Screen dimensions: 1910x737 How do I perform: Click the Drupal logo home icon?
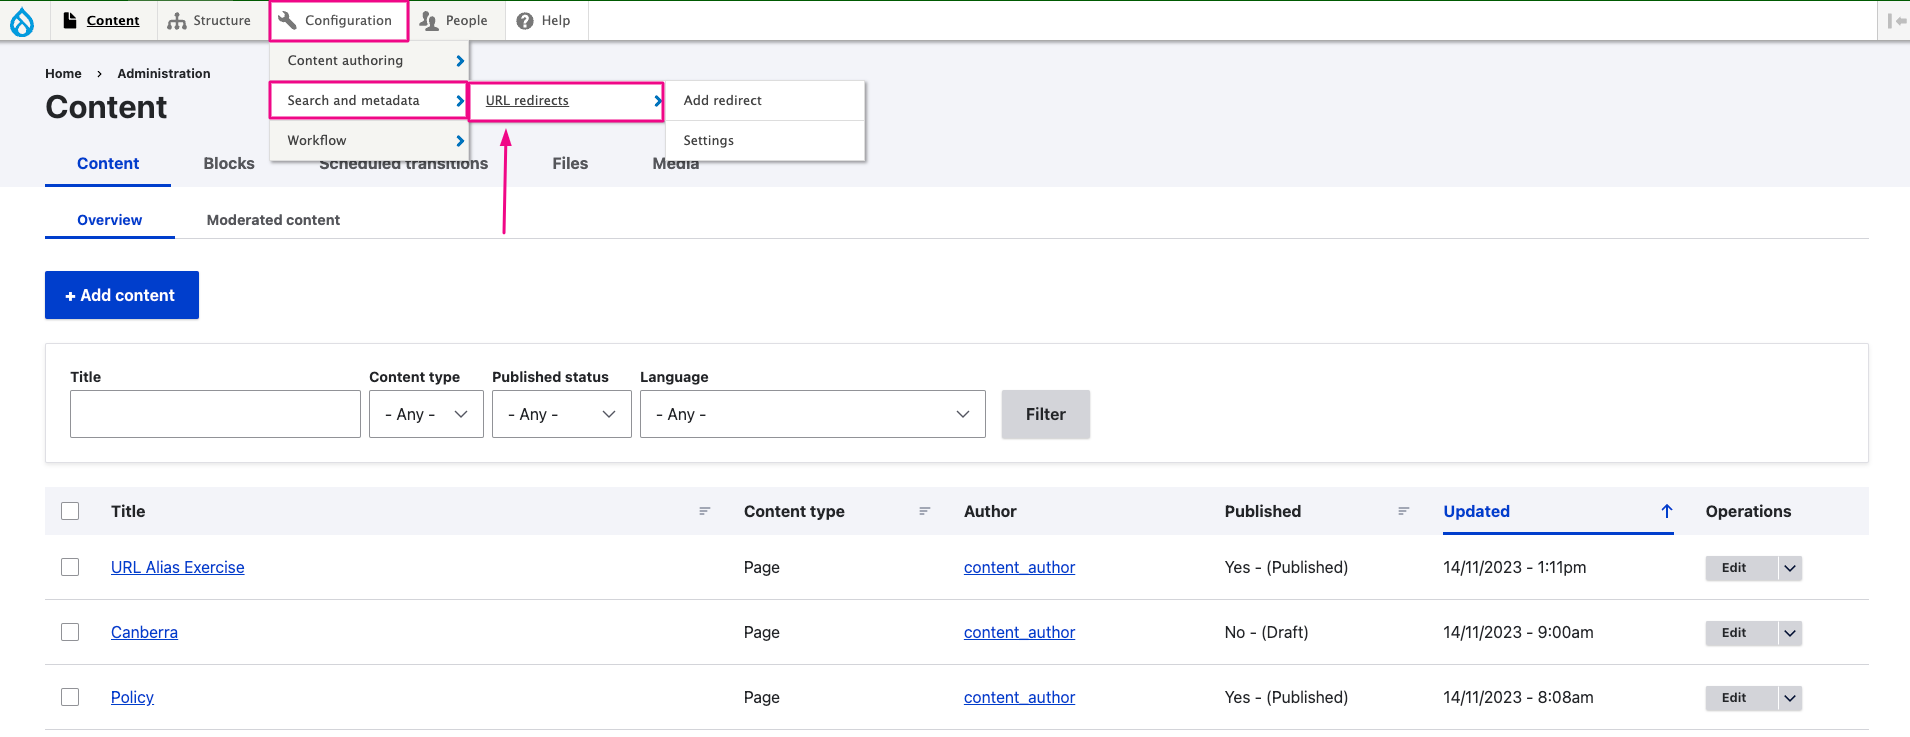(22, 21)
